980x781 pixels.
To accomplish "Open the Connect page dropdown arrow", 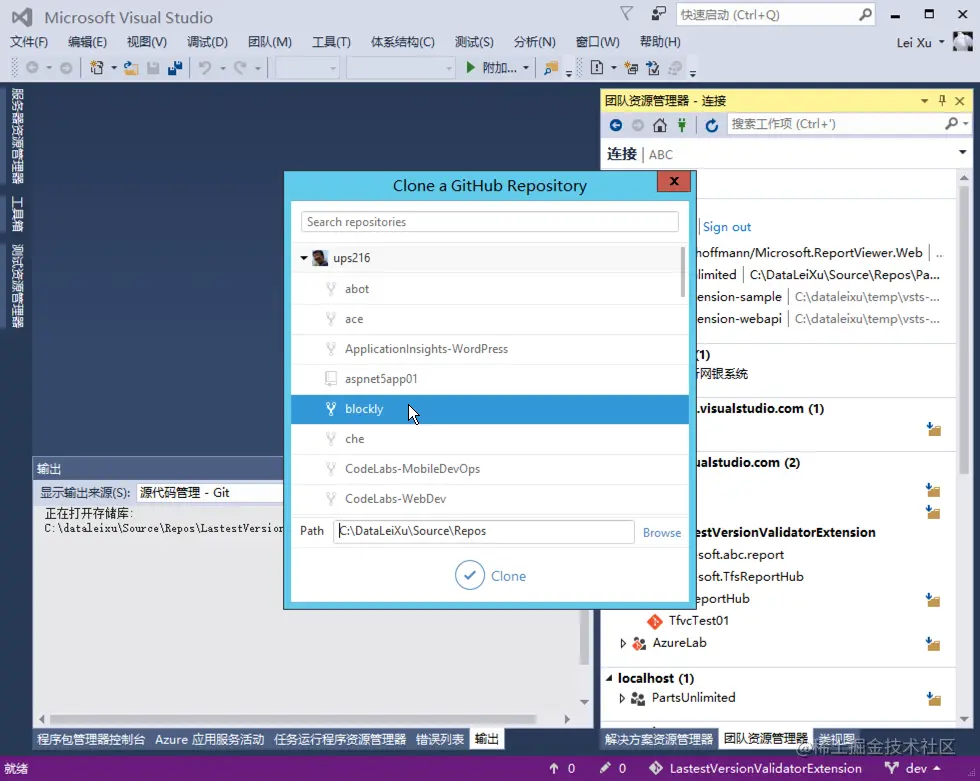I will click(x=962, y=152).
